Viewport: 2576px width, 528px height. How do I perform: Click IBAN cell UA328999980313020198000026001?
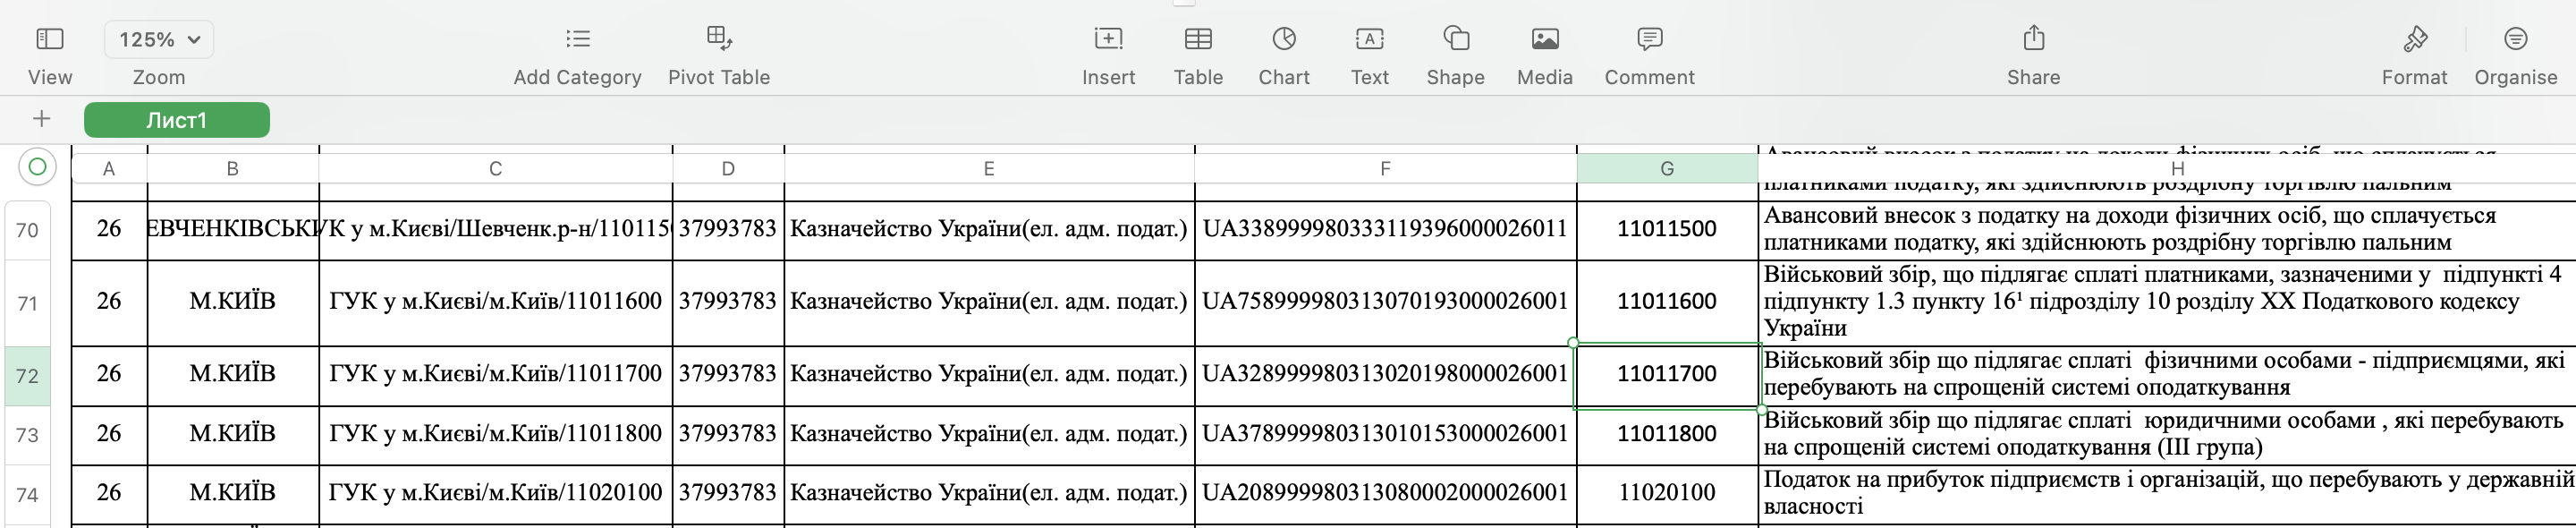[1385, 374]
